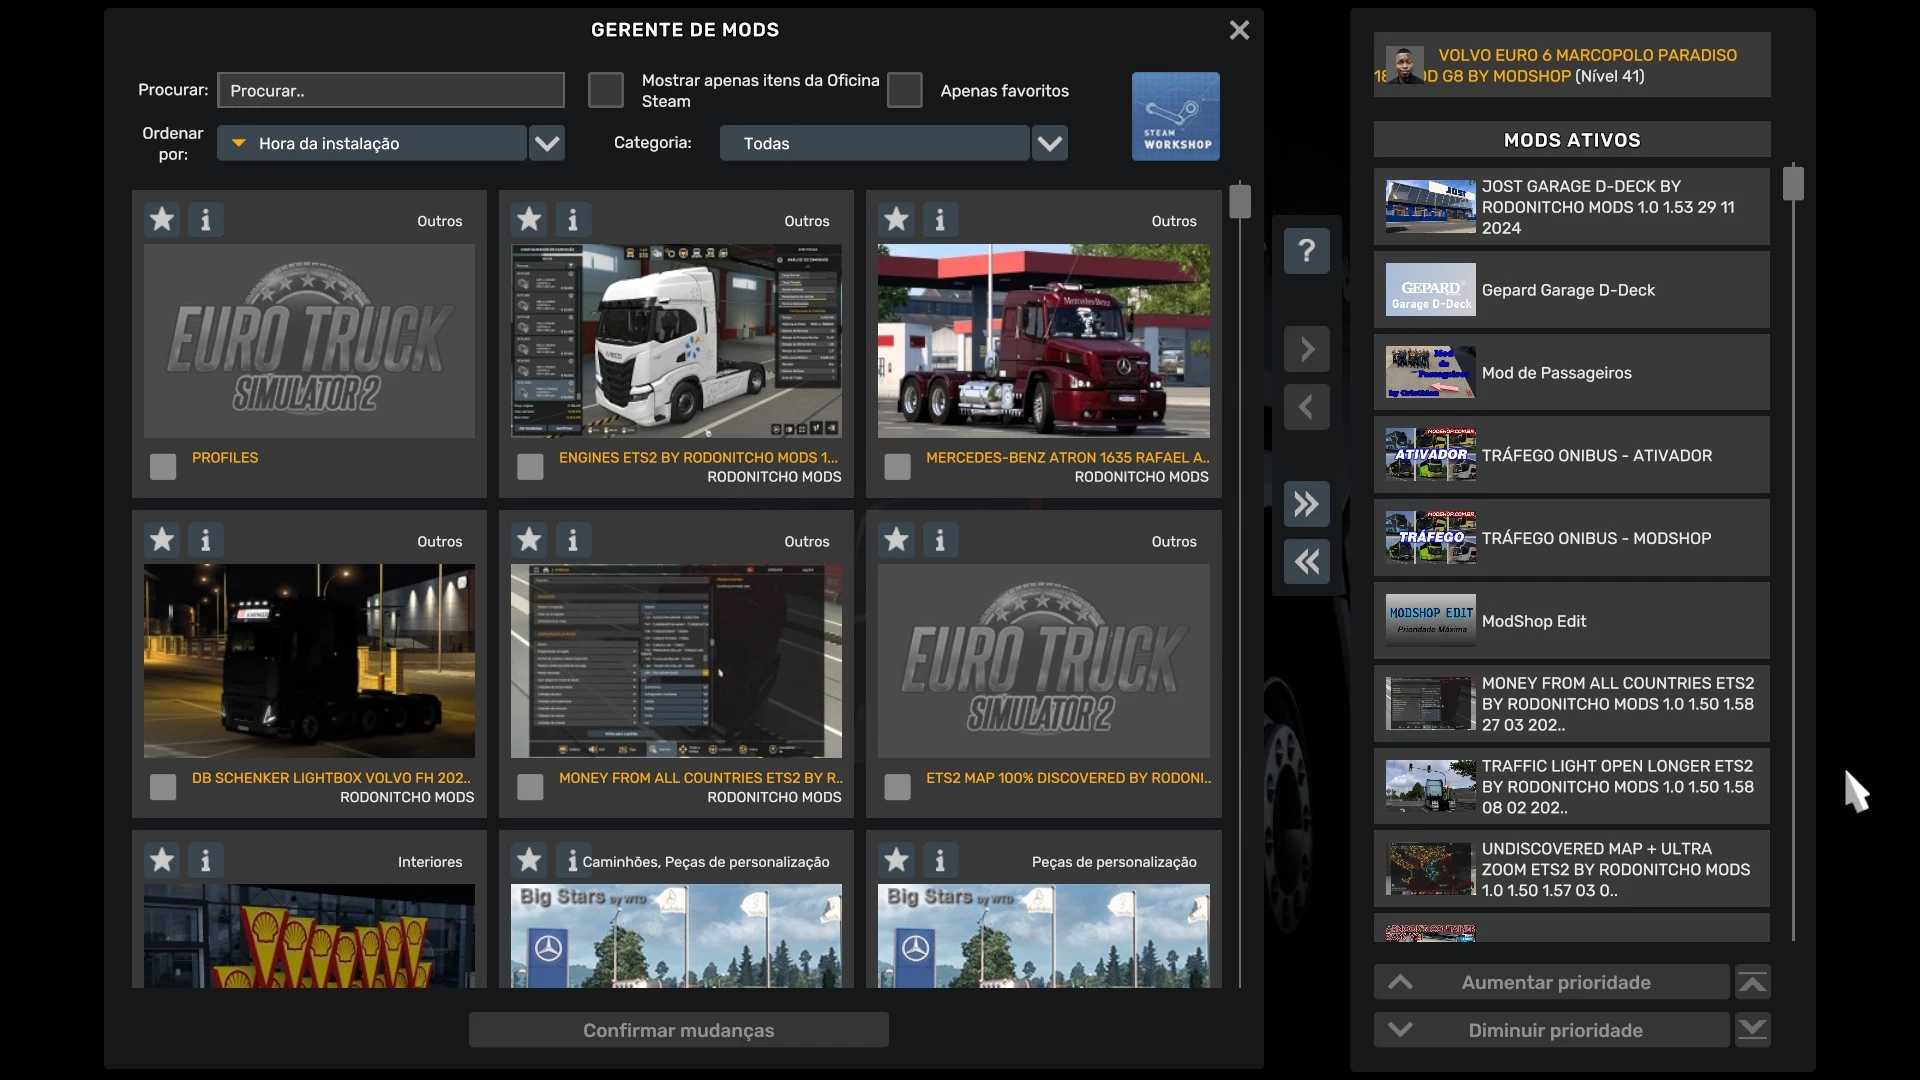Click the double right arrows activate all icon
Viewport: 1920px width, 1080px height.
[x=1306, y=504]
